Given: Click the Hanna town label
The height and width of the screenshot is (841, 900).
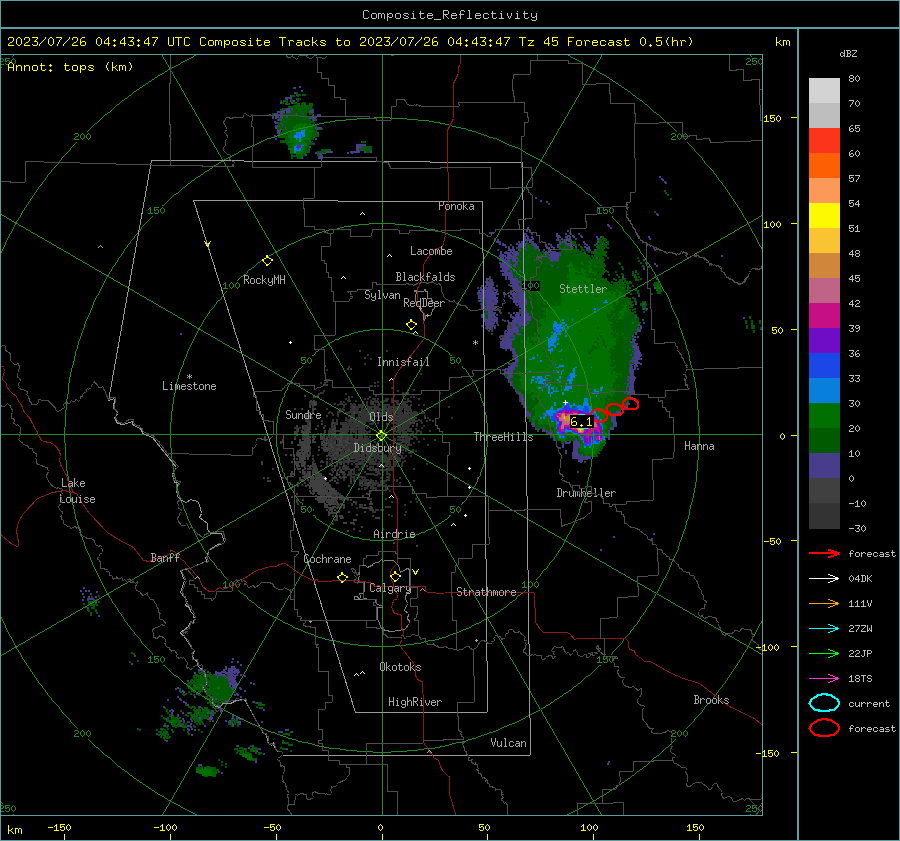Looking at the screenshot, I should pos(699,446).
